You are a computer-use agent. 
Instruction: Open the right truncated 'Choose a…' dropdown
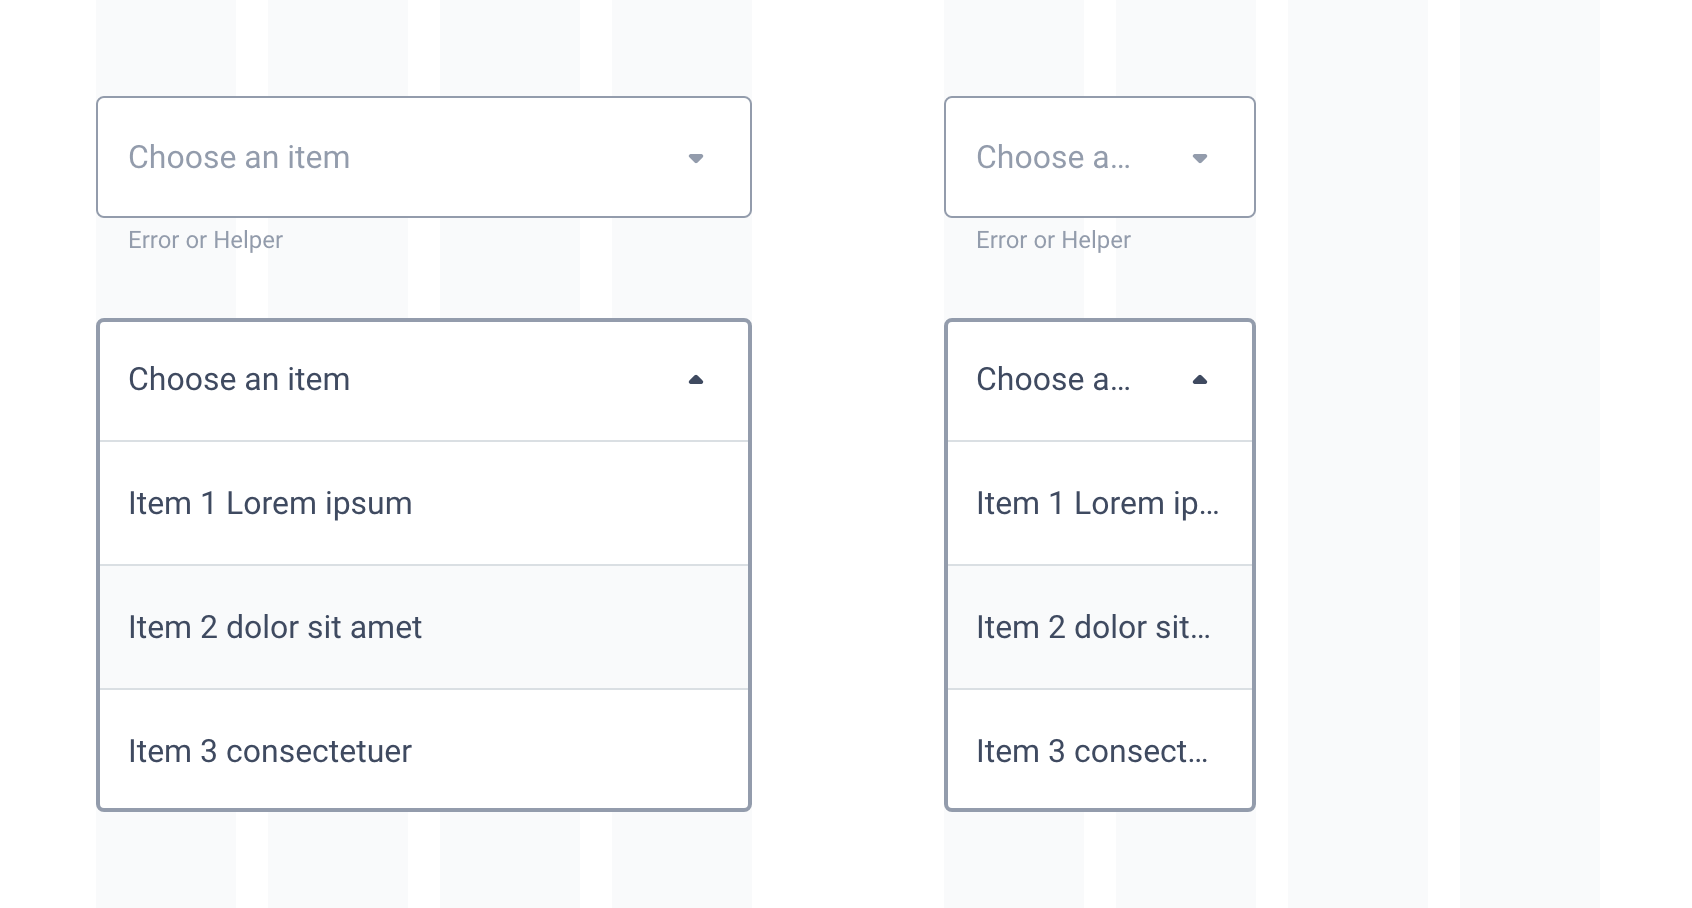[1100, 157]
